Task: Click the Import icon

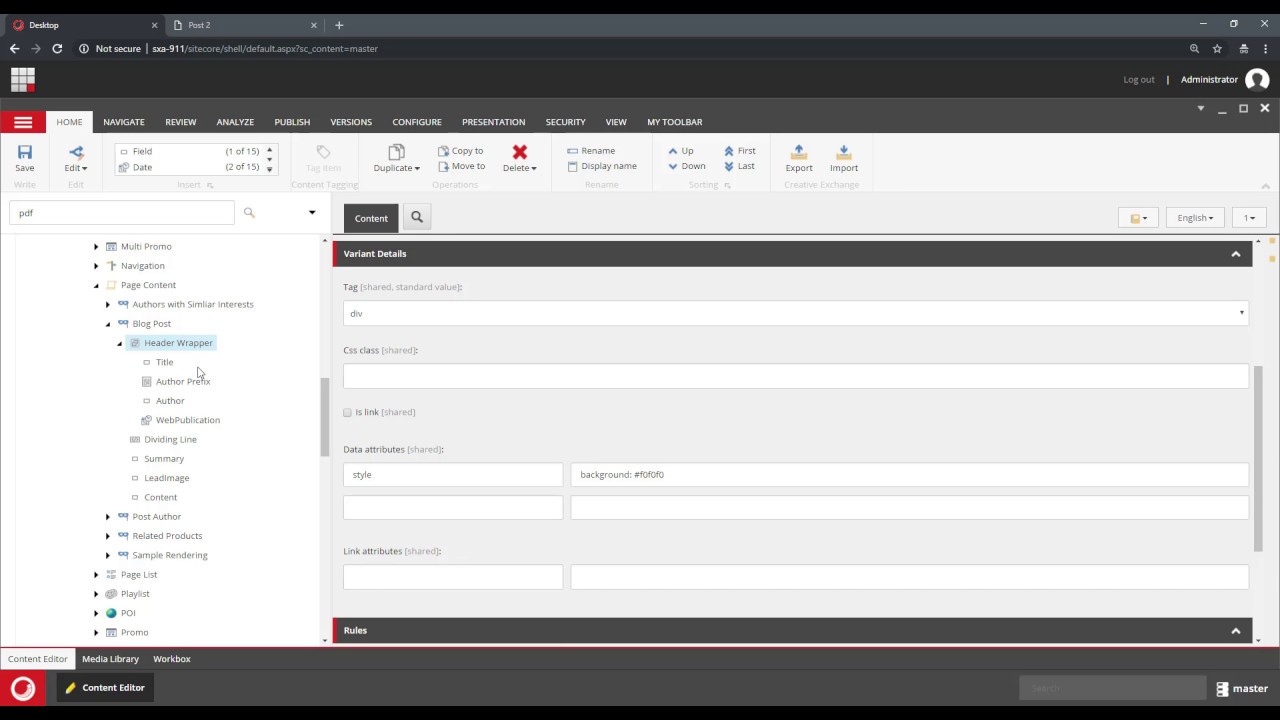Action: pos(843,152)
